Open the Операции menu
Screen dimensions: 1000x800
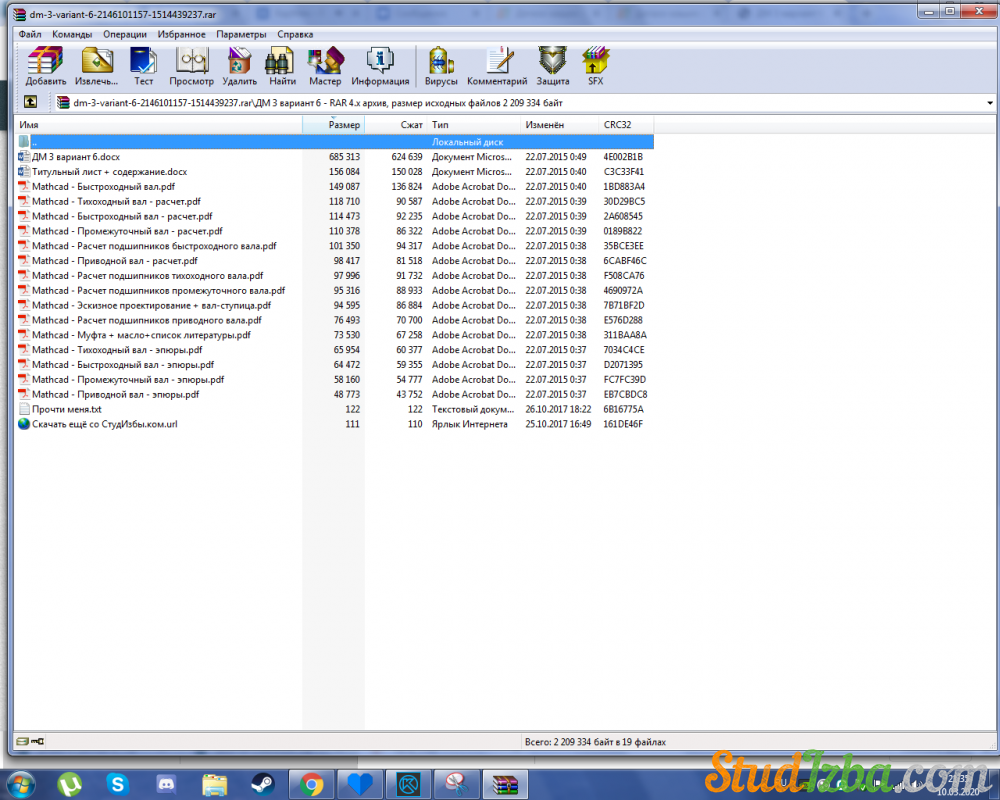[125, 34]
